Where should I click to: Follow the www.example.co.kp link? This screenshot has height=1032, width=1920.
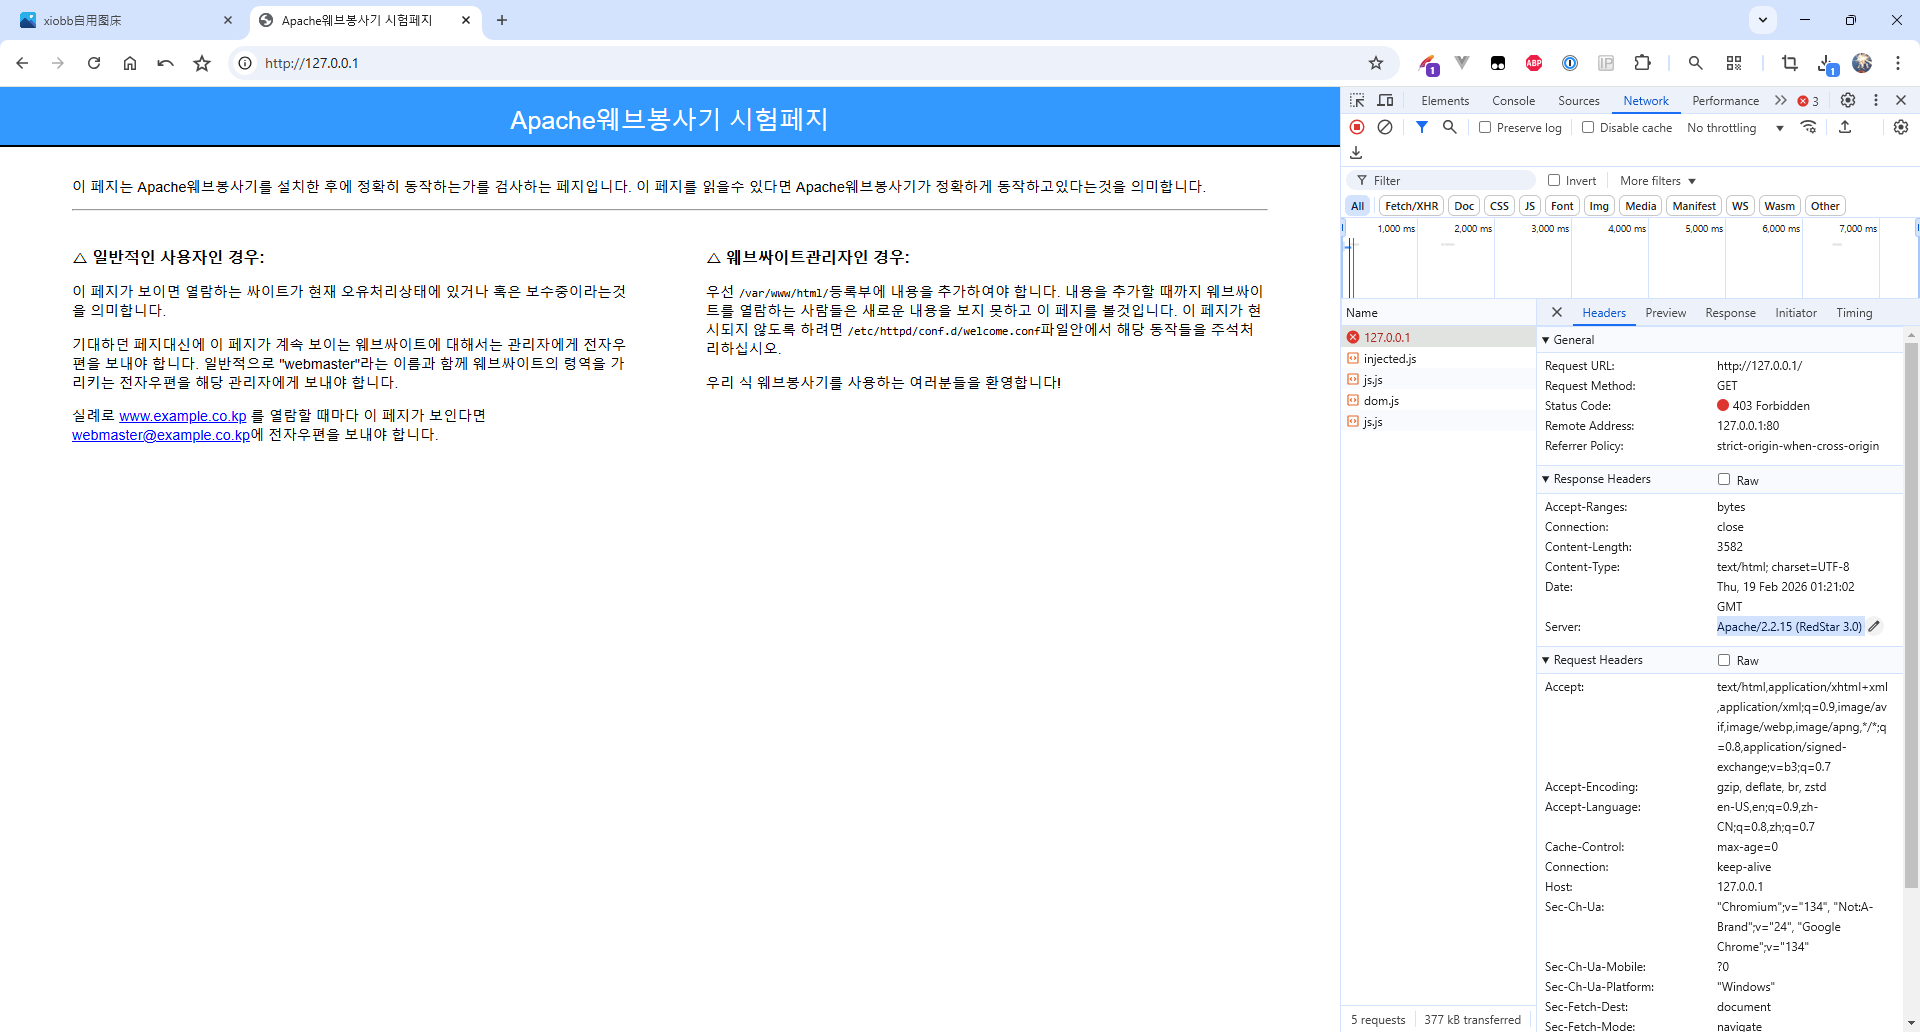coord(182,416)
